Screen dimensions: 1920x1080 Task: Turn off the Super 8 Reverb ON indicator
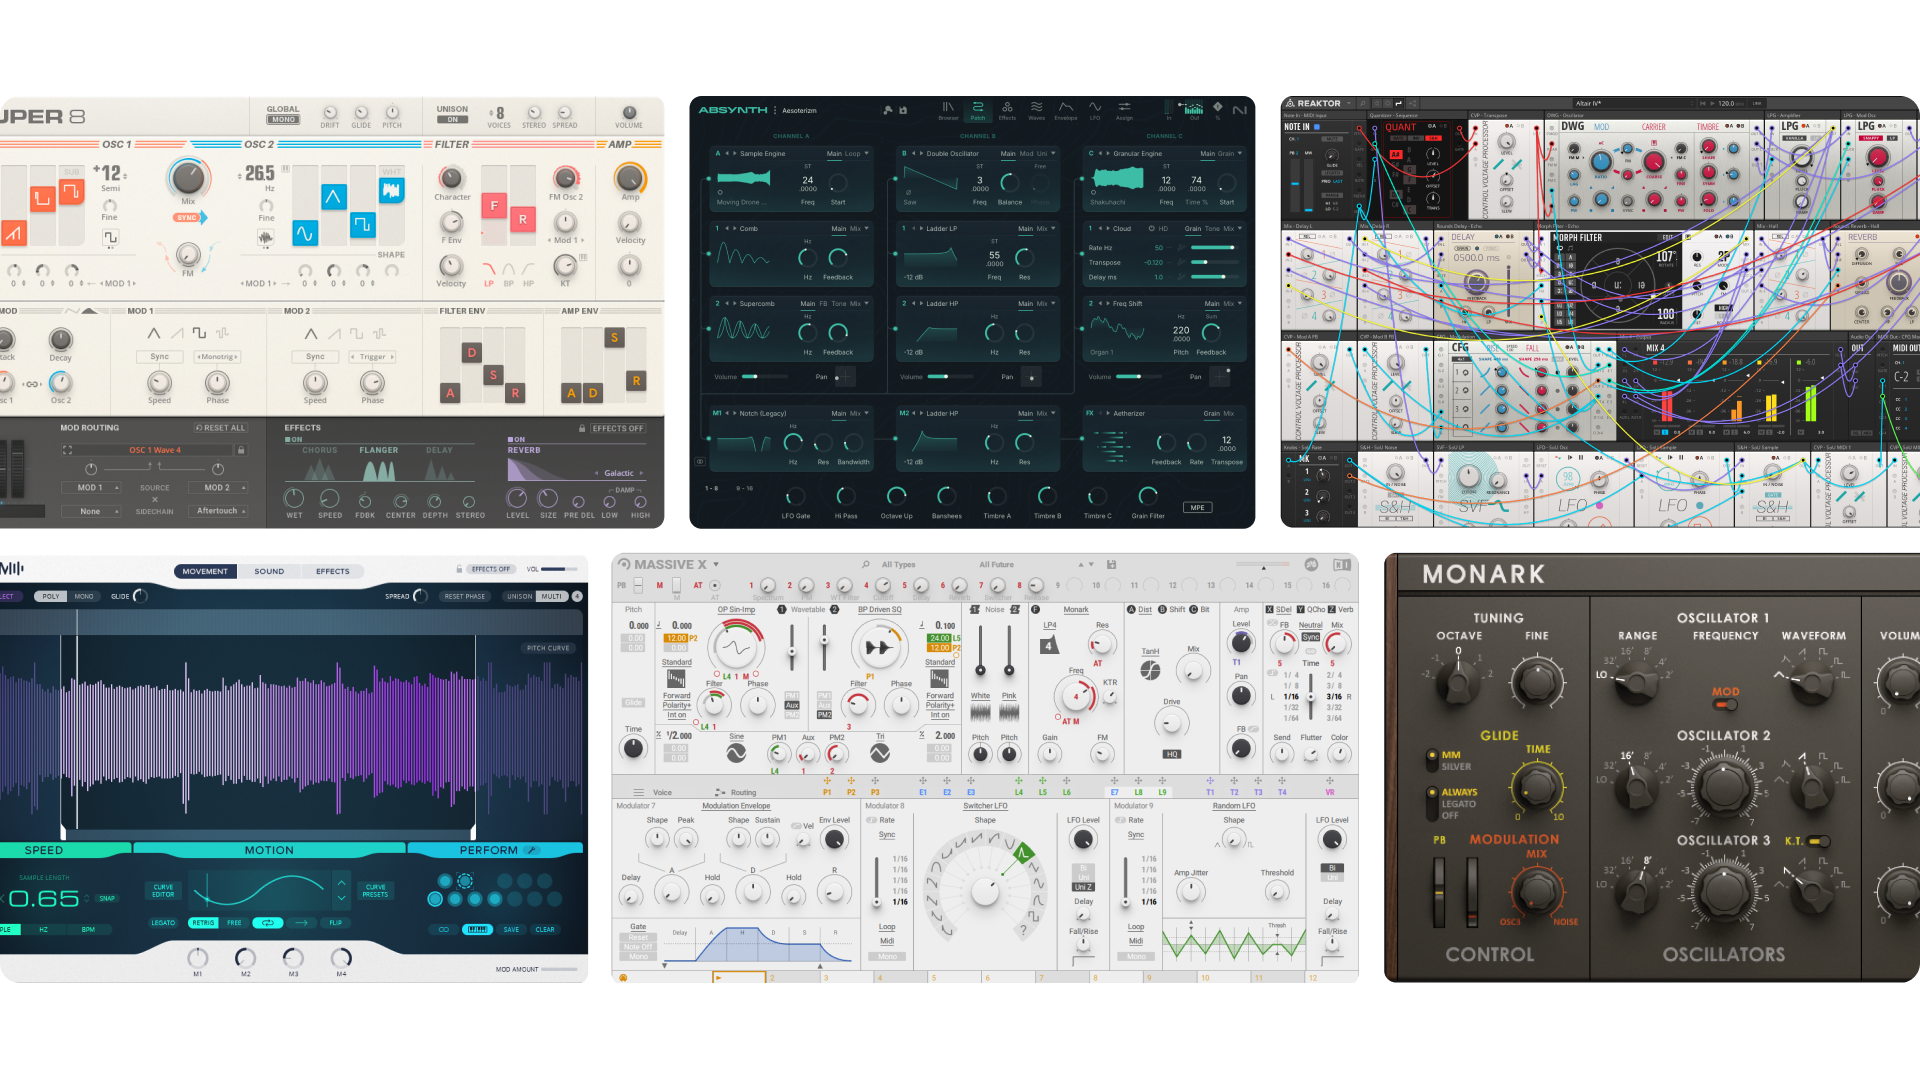coord(516,439)
